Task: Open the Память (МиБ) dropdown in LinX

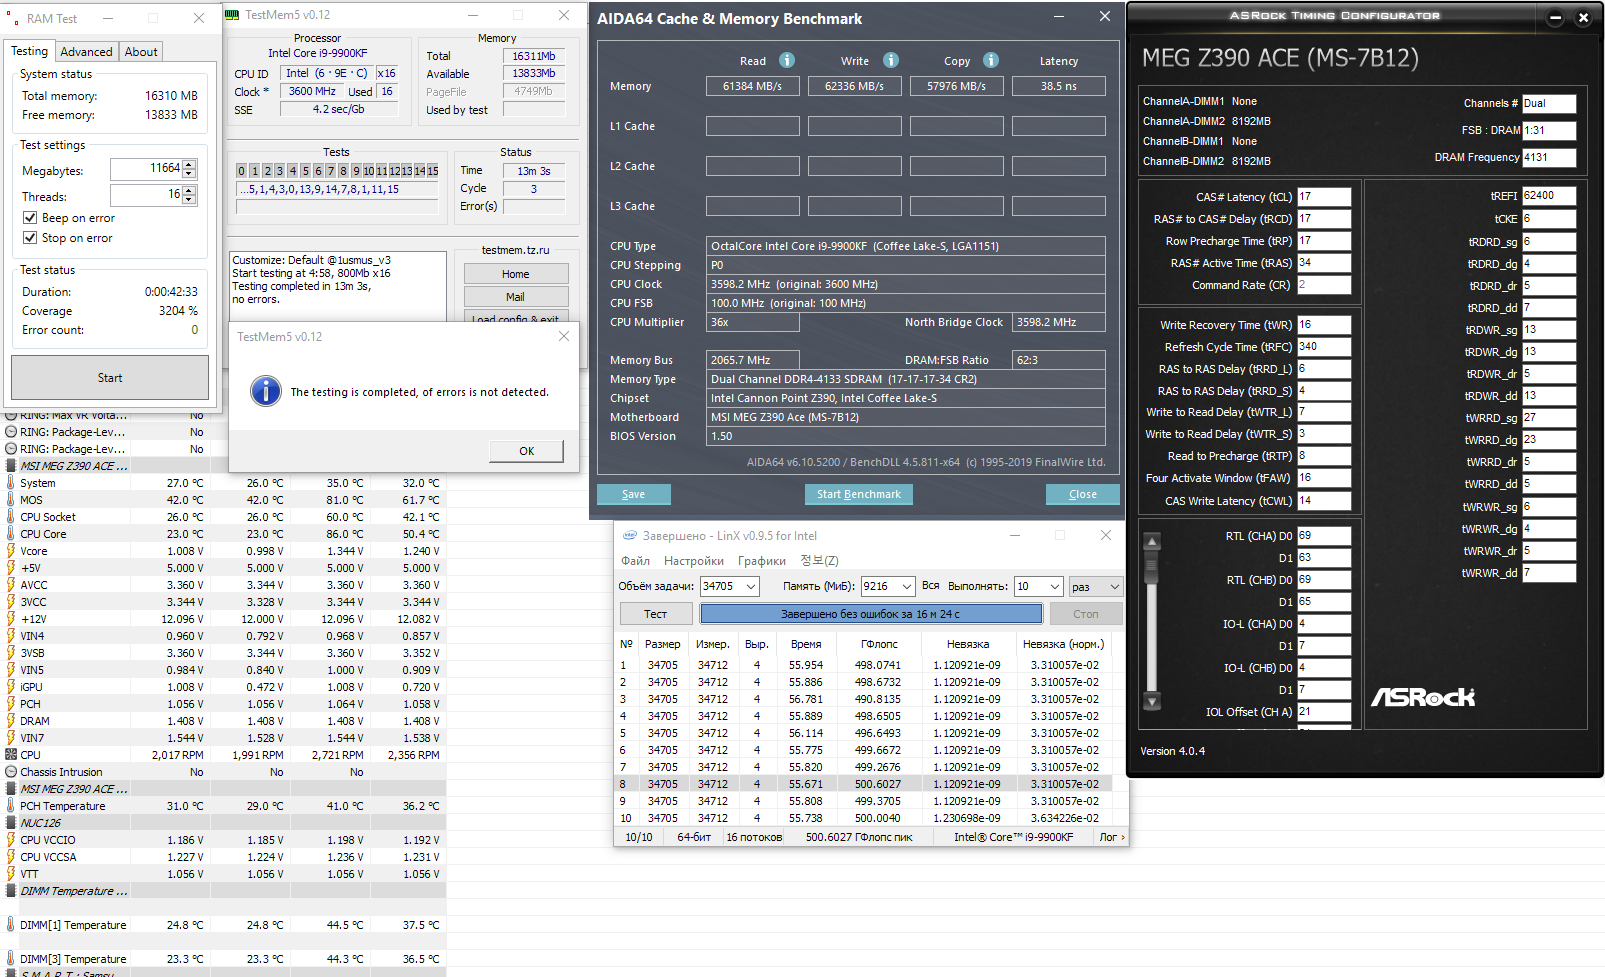Action: pyautogui.click(x=906, y=587)
